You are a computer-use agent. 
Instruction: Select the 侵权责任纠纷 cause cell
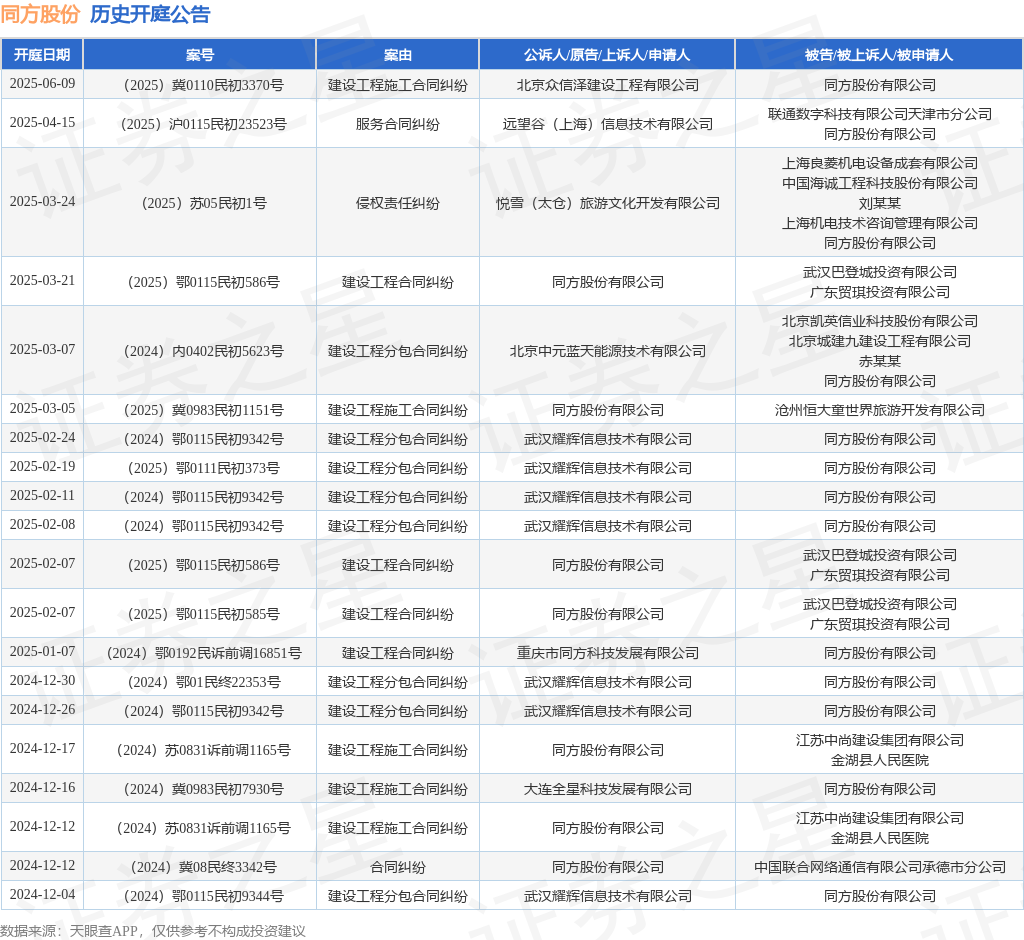(398, 203)
